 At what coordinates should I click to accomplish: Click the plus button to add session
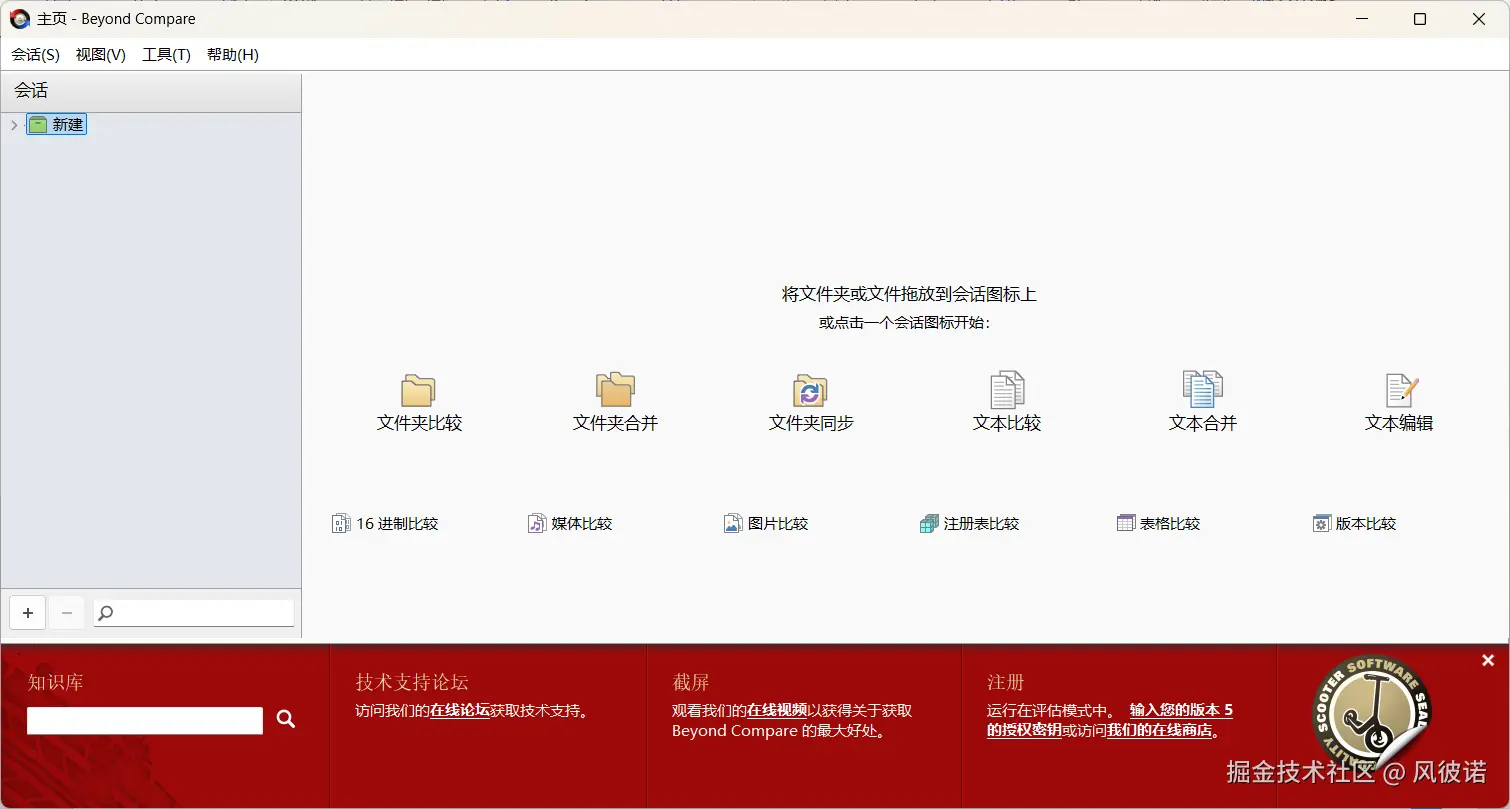point(28,613)
